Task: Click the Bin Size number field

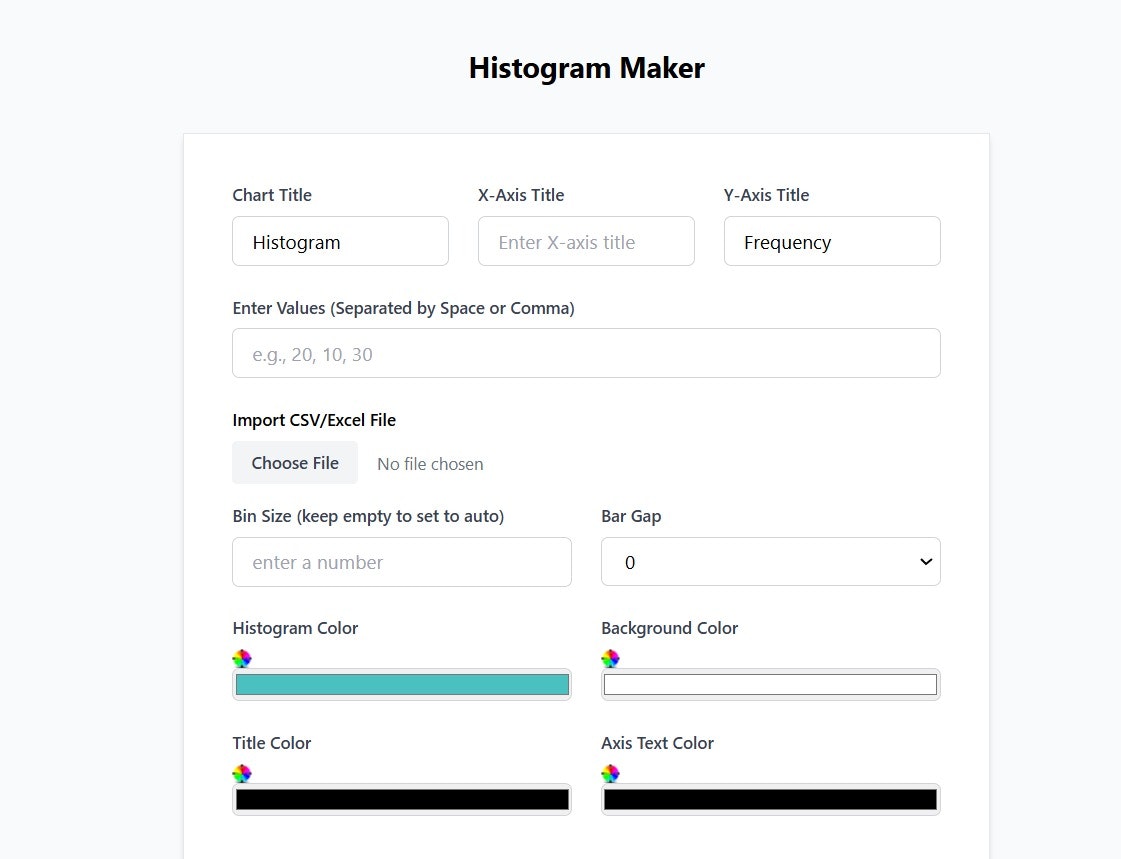Action: (x=401, y=562)
